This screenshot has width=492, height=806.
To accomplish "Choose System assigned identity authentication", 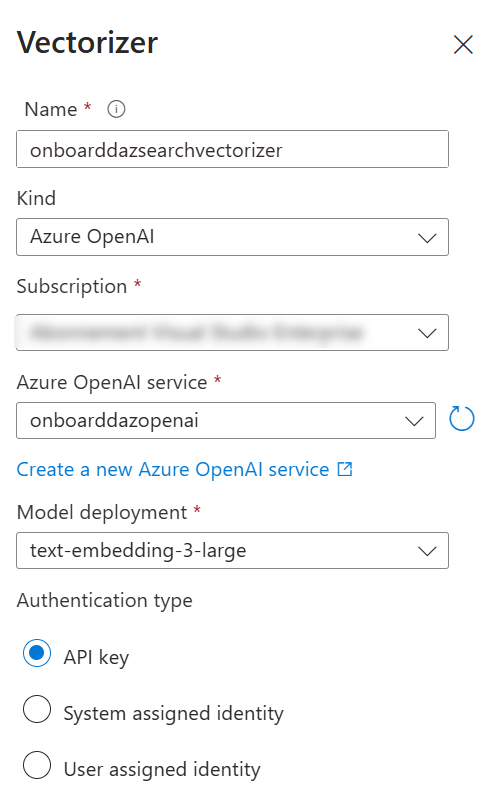I will tap(37, 709).
